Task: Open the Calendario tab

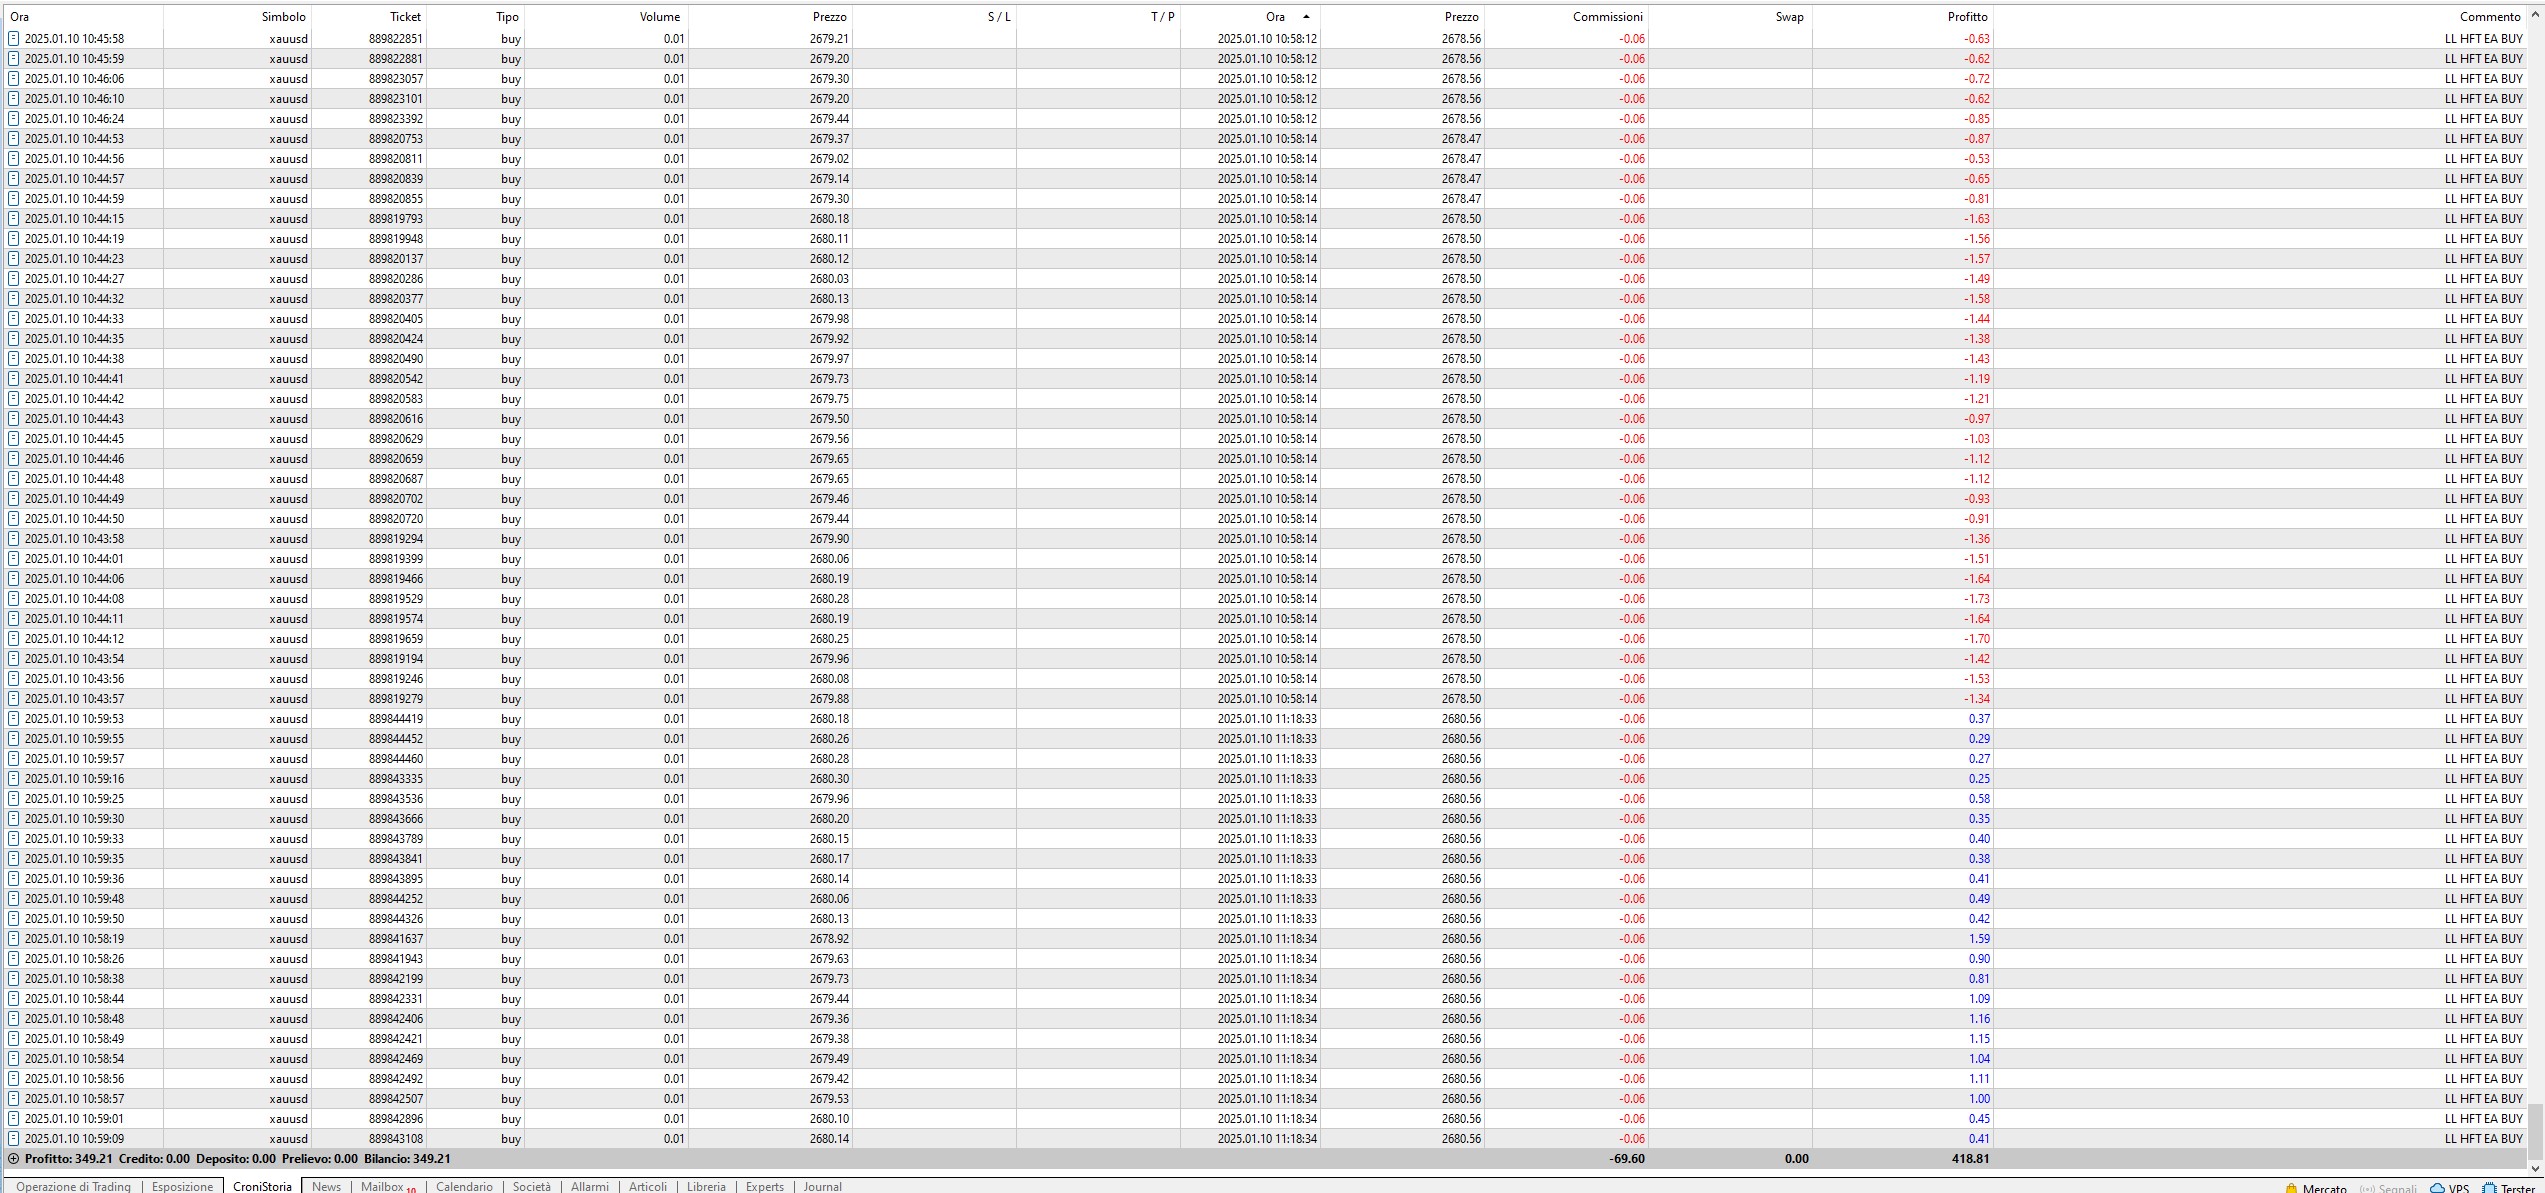Action: tap(465, 1187)
